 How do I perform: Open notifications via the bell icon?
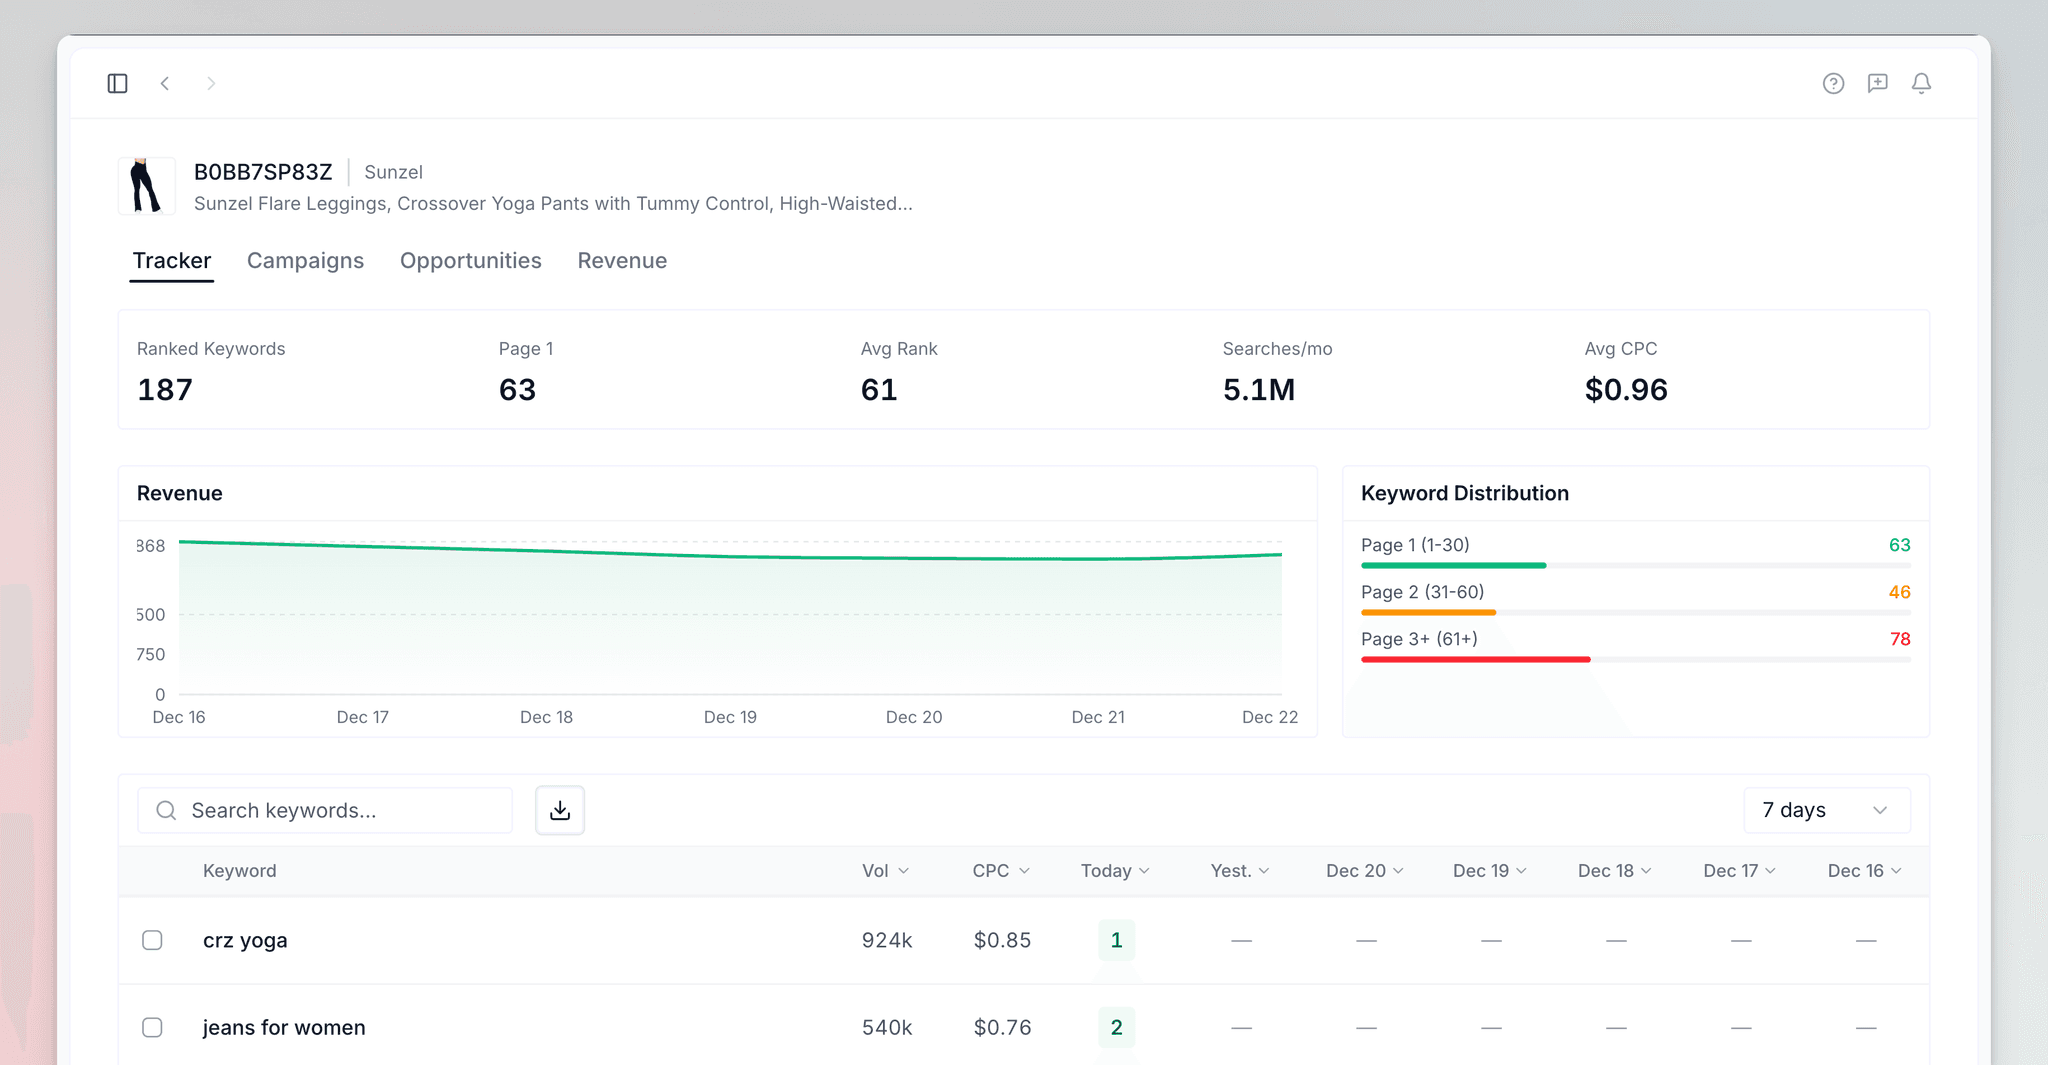pyautogui.click(x=1921, y=83)
